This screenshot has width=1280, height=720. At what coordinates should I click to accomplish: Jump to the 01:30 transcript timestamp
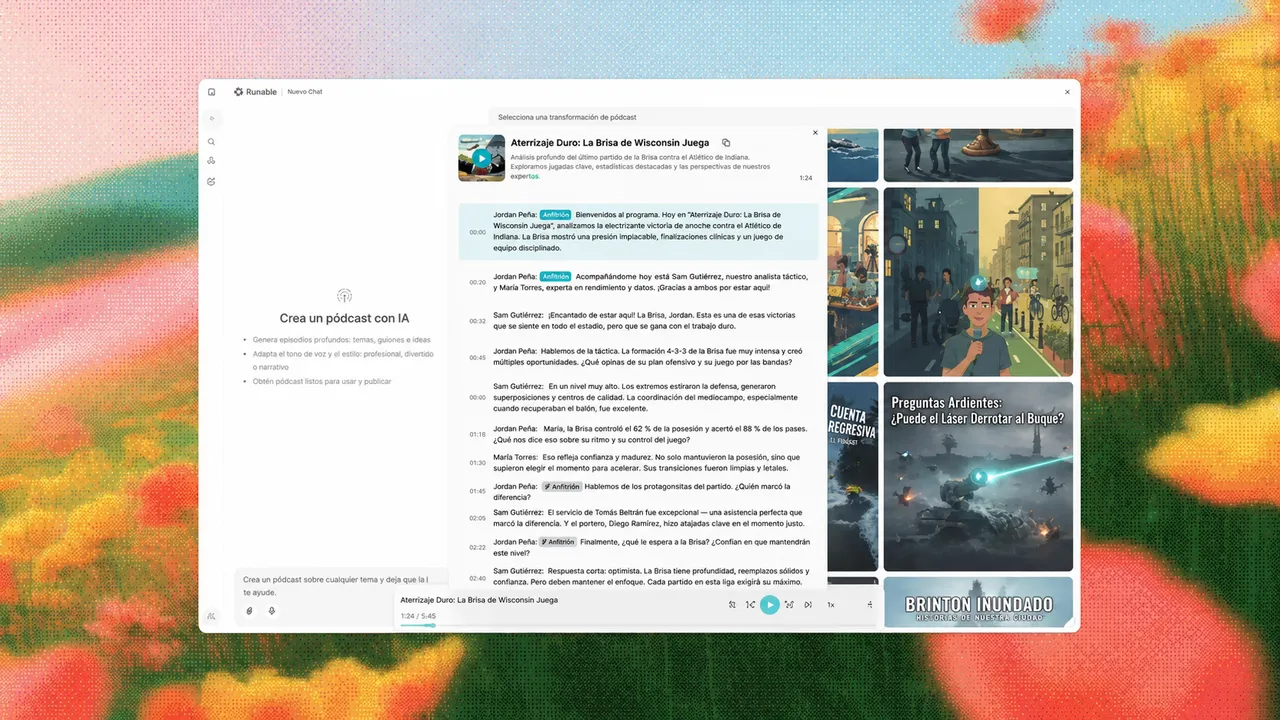477,462
